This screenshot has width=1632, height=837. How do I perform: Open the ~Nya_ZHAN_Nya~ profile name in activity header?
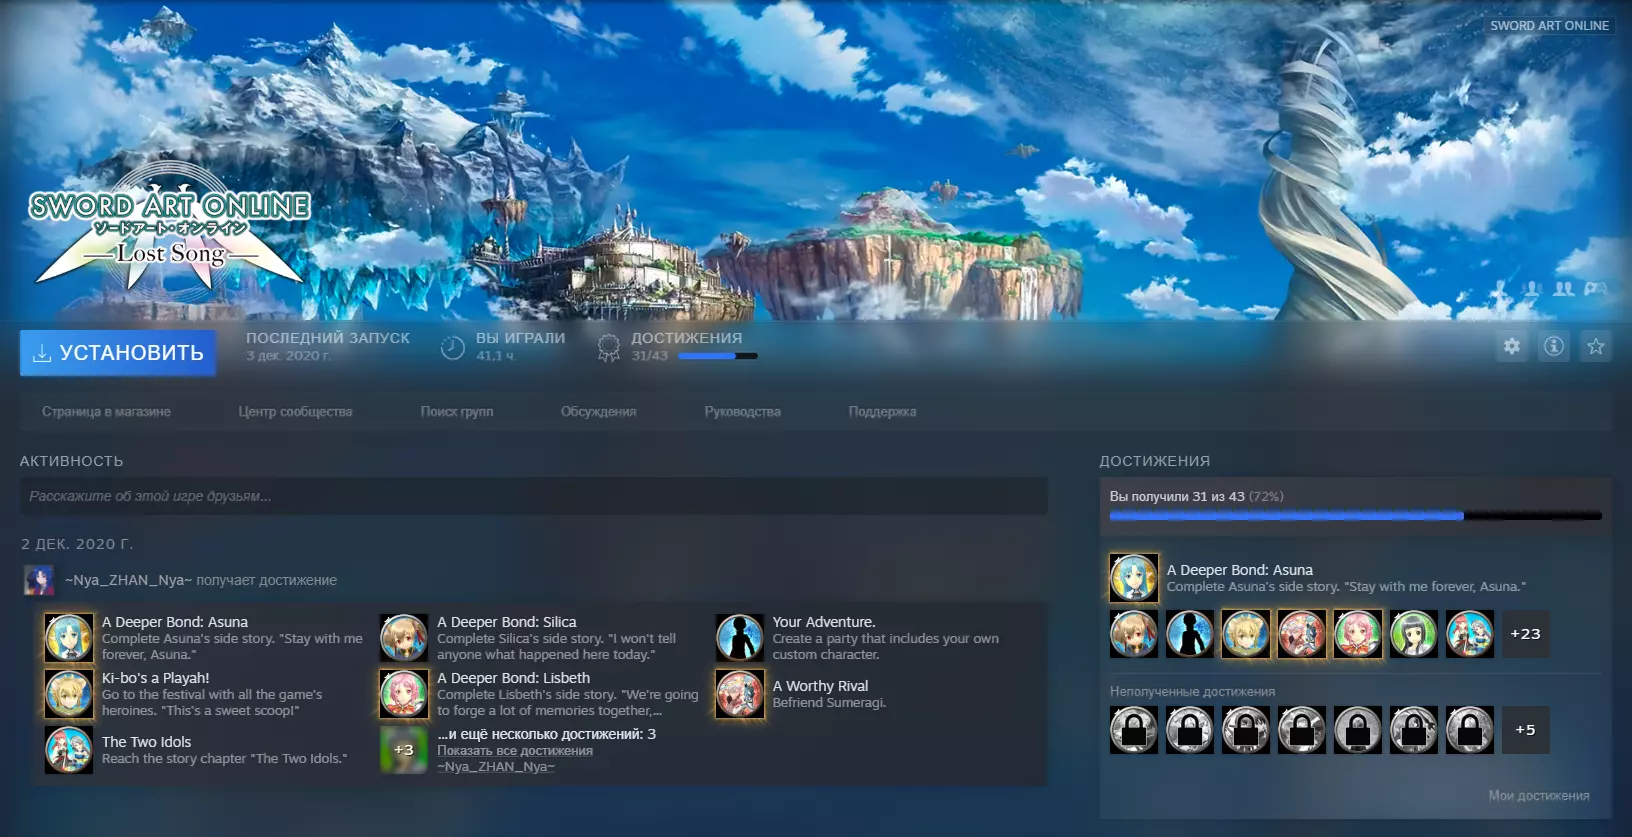coord(128,580)
